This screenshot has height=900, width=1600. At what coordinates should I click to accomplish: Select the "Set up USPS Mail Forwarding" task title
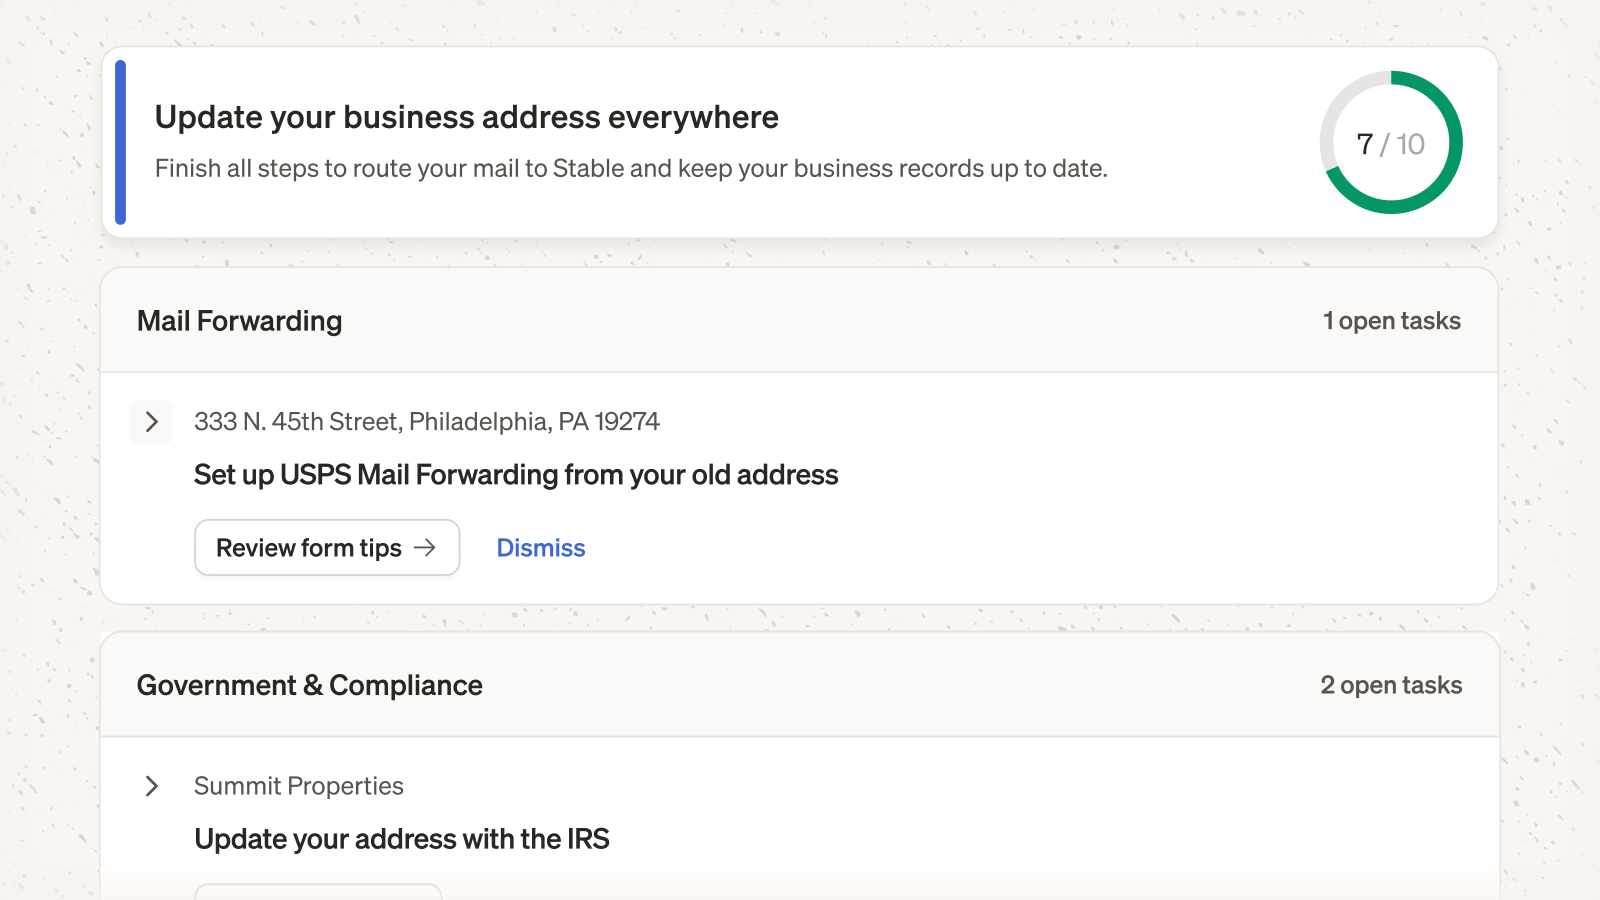pos(516,475)
